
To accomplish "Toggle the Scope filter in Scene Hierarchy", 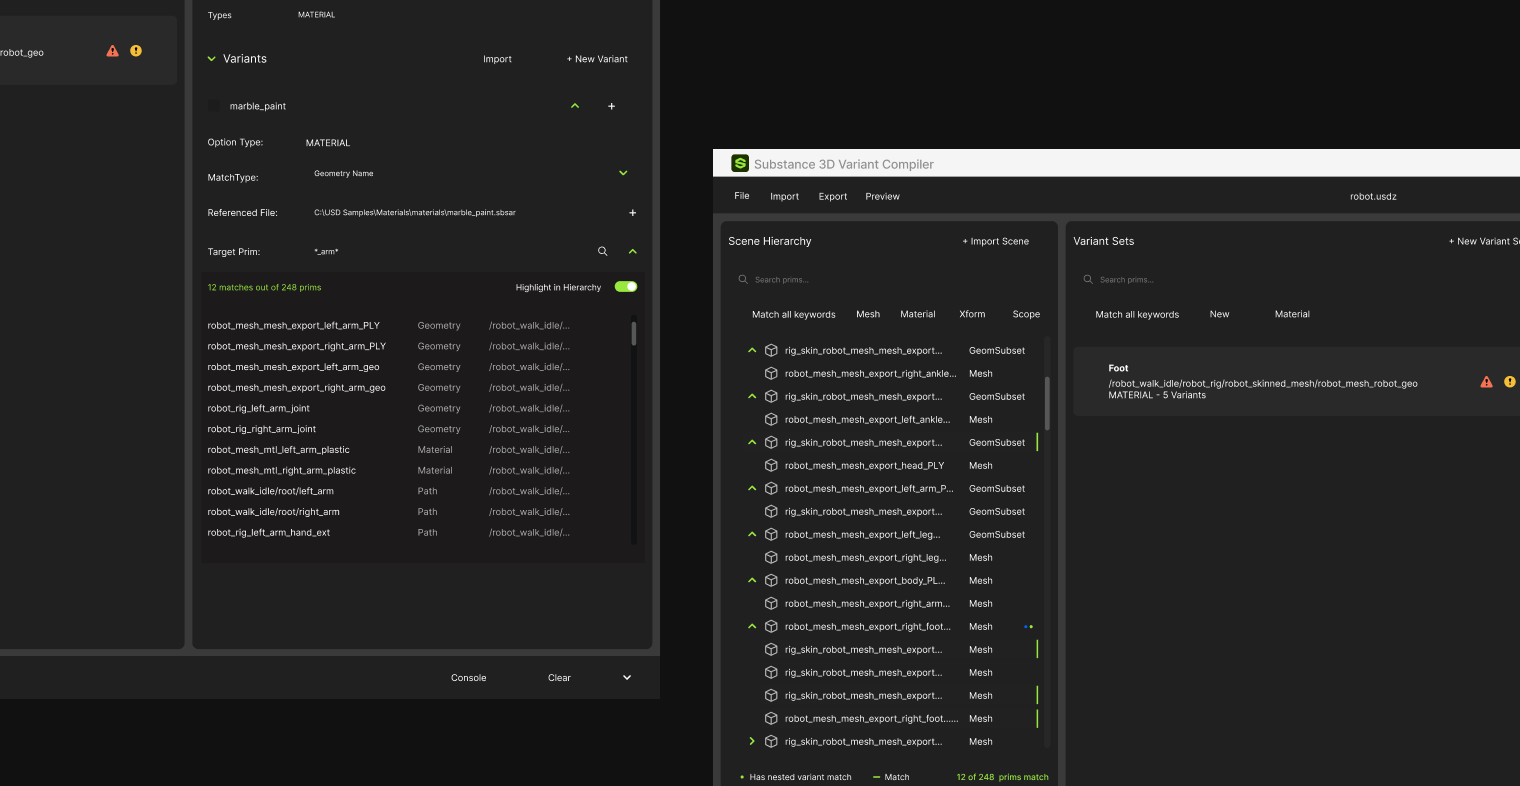I will coord(1026,314).
